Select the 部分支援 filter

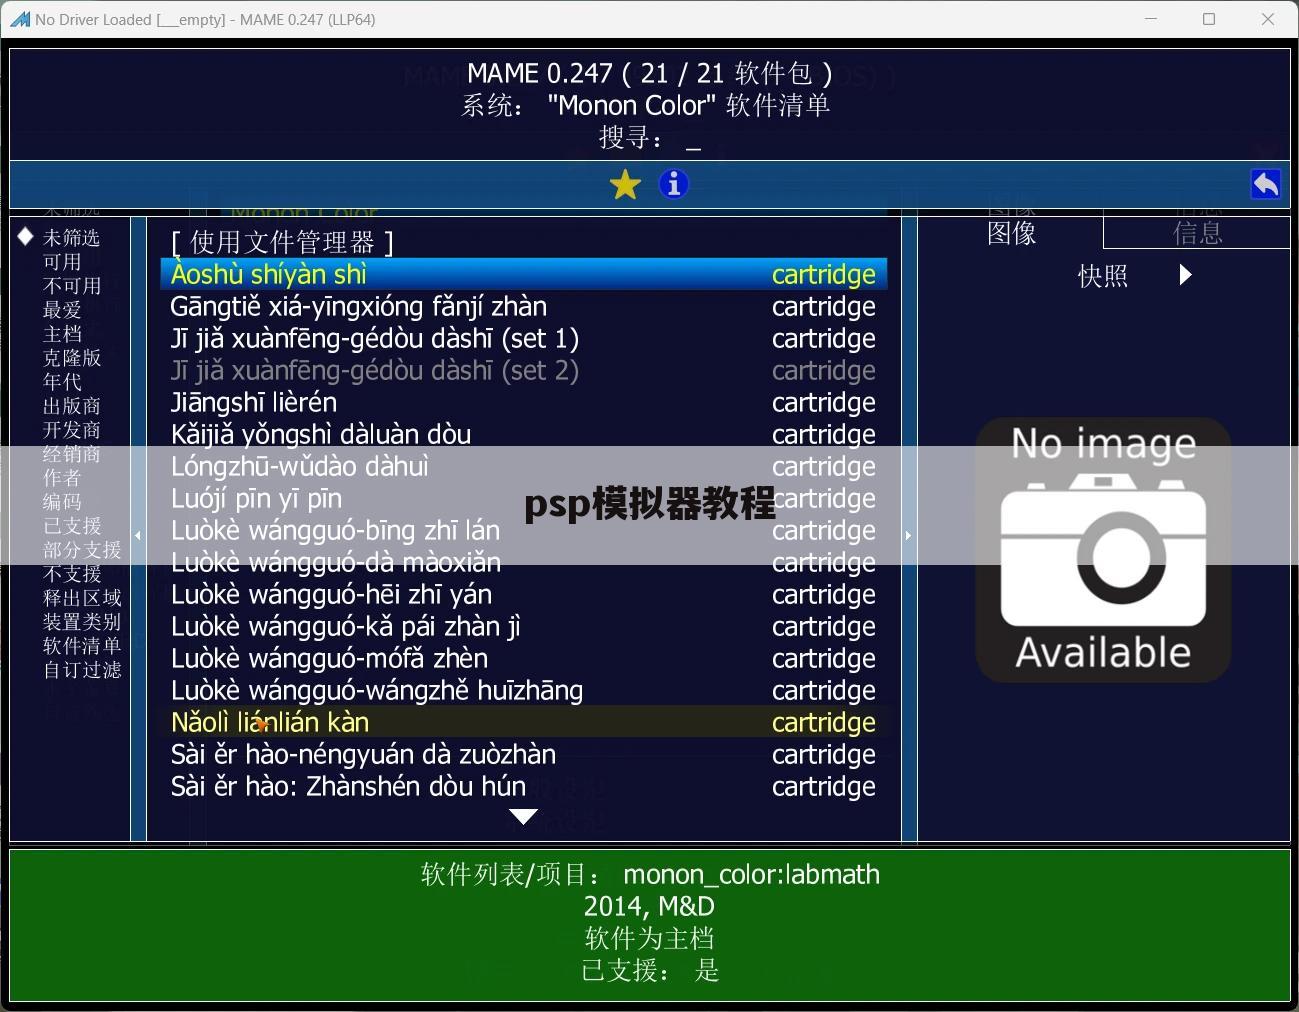pos(82,550)
